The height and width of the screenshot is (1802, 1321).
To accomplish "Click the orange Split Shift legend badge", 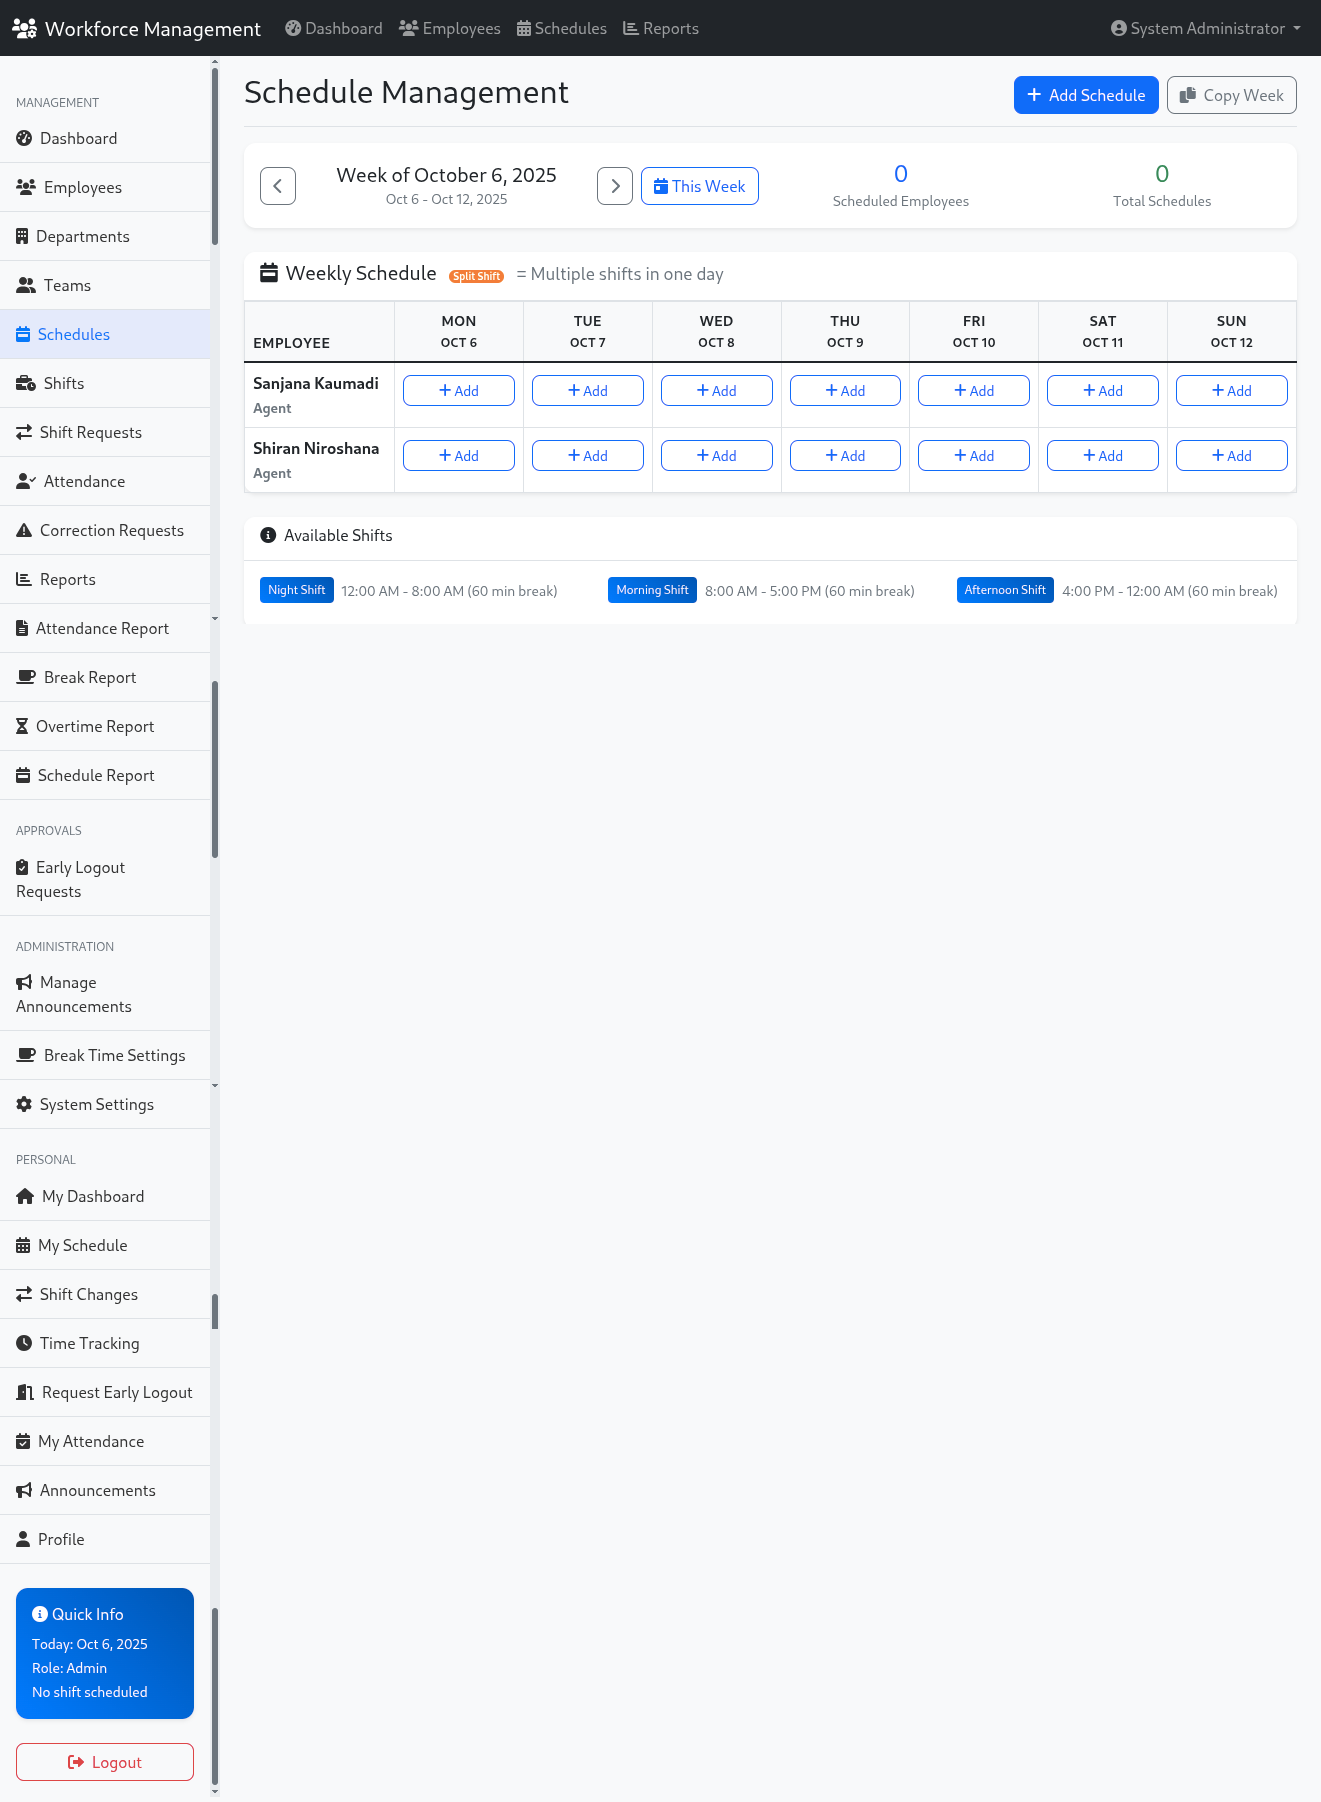I will coord(477,276).
